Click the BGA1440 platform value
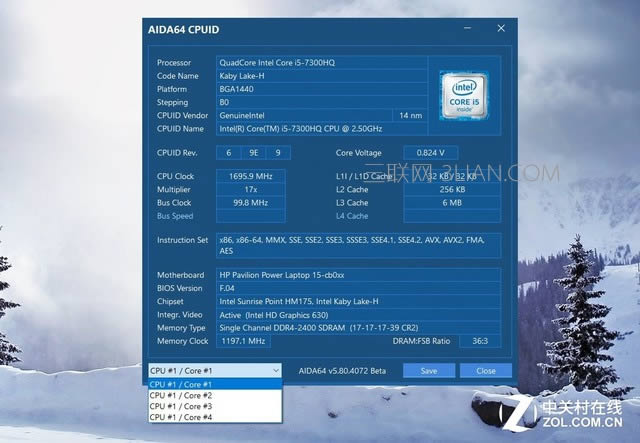This screenshot has height=443, width=640. pyautogui.click(x=322, y=89)
